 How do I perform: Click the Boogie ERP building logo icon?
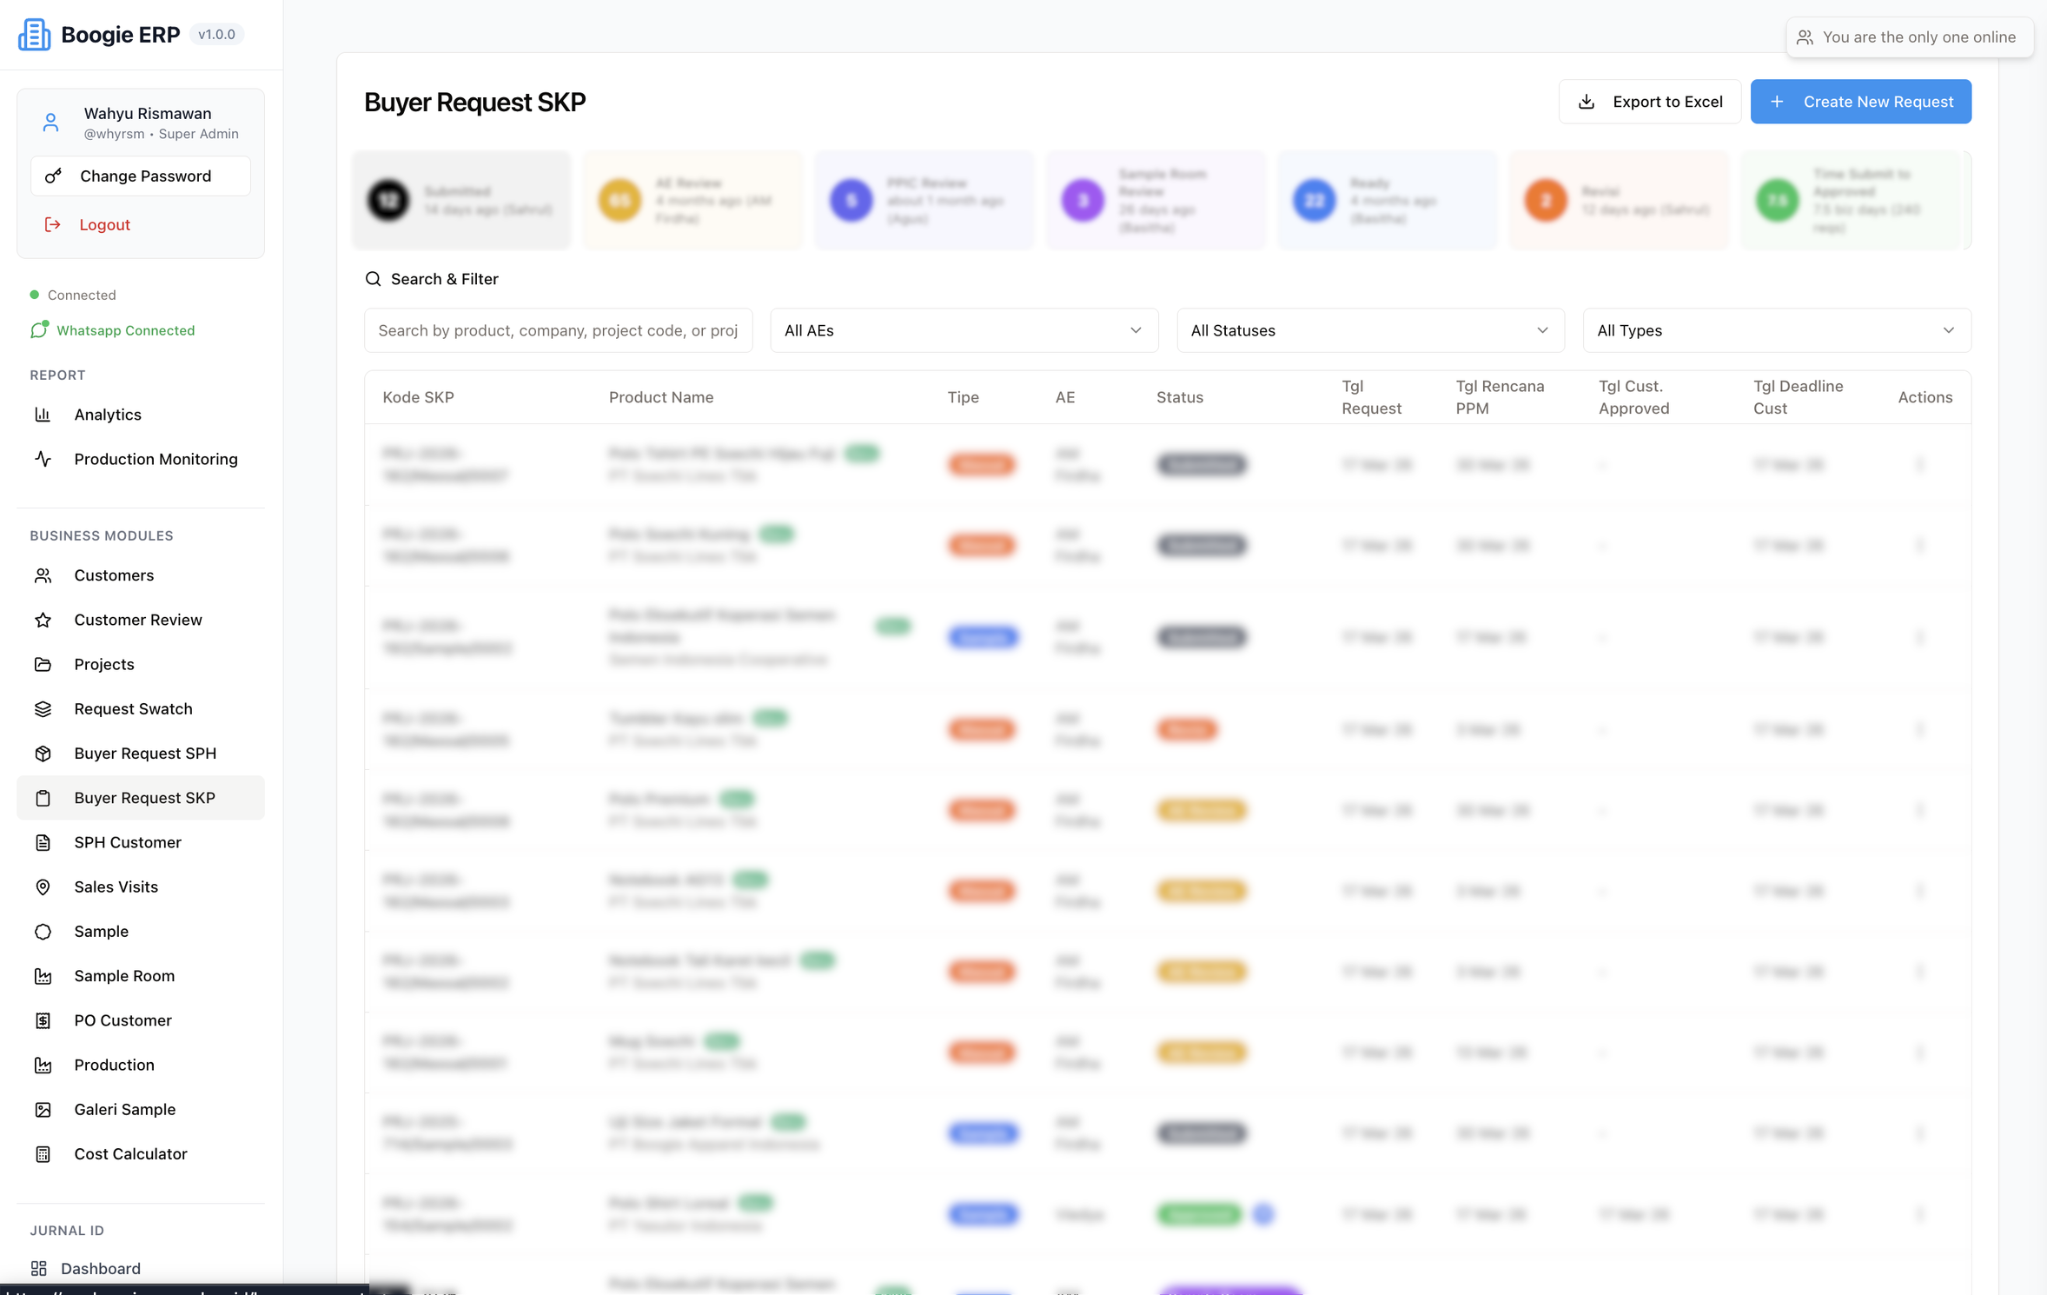(34, 35)
